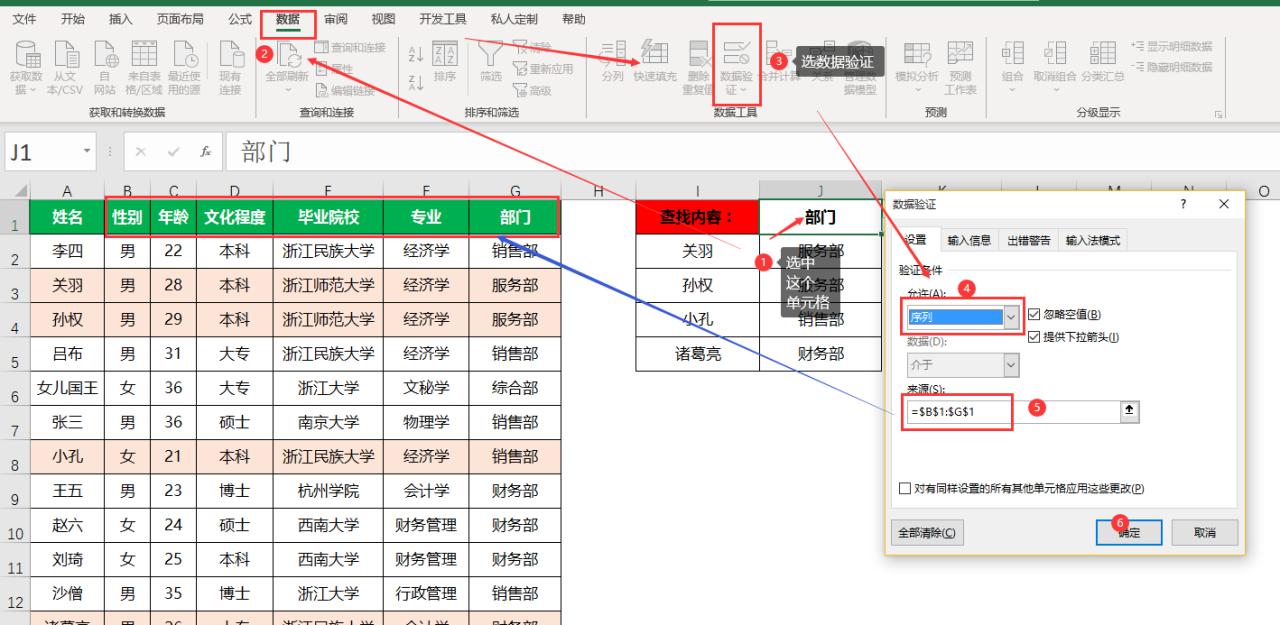Switch to the View (视图) tab

click(383, 19)
